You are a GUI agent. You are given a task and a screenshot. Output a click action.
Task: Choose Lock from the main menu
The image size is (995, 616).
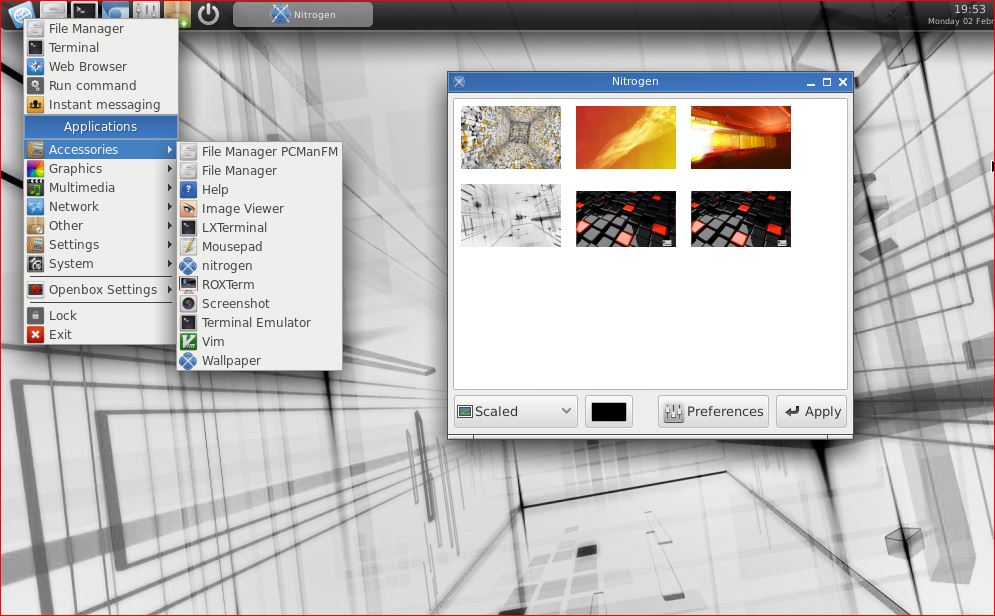coord(62,316)
